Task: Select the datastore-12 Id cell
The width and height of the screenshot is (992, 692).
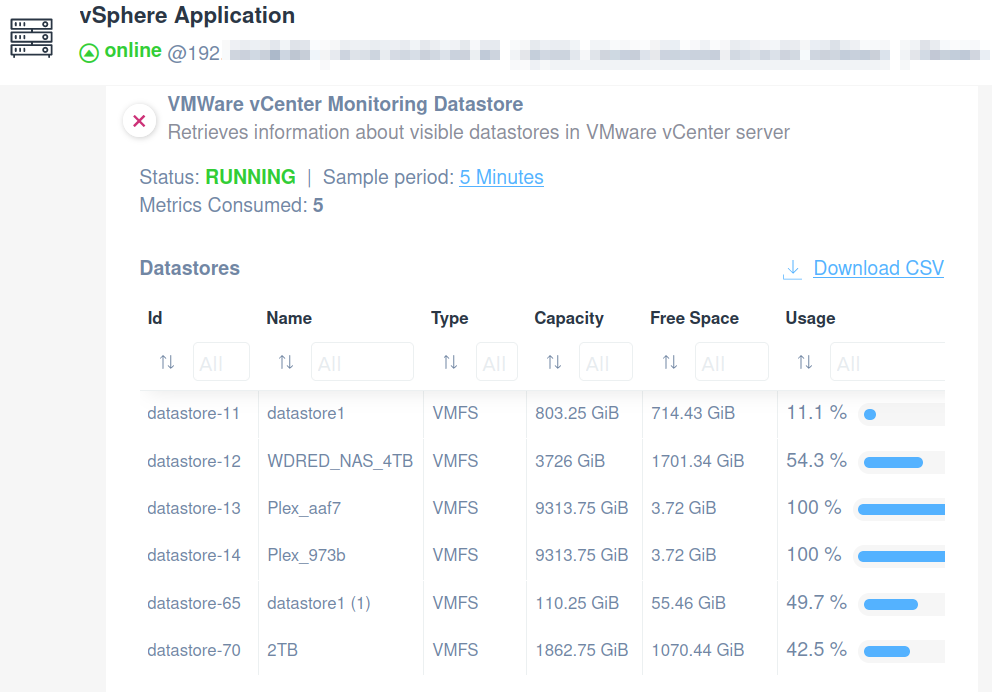Action: 194,461
